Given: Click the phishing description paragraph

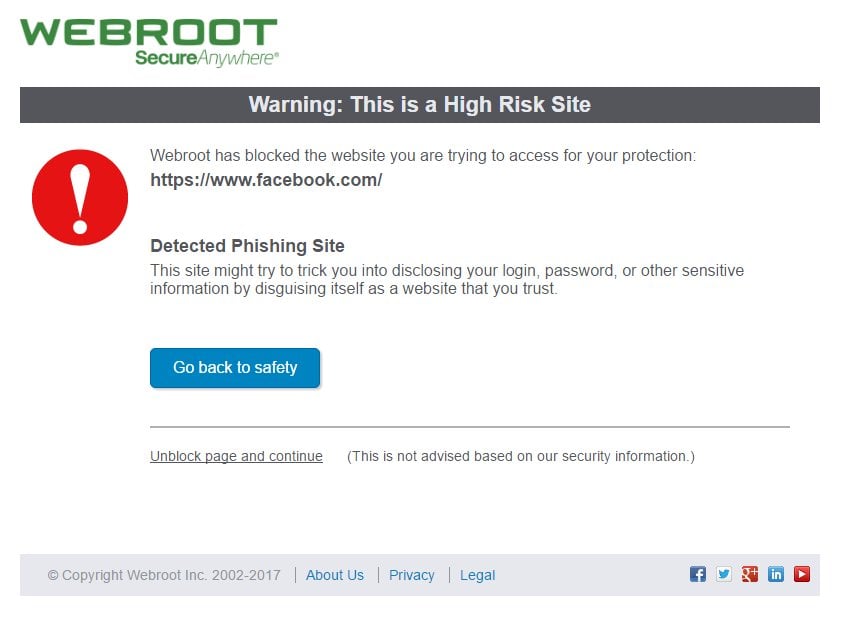Looking at the screenshot, I should (447, 279).
